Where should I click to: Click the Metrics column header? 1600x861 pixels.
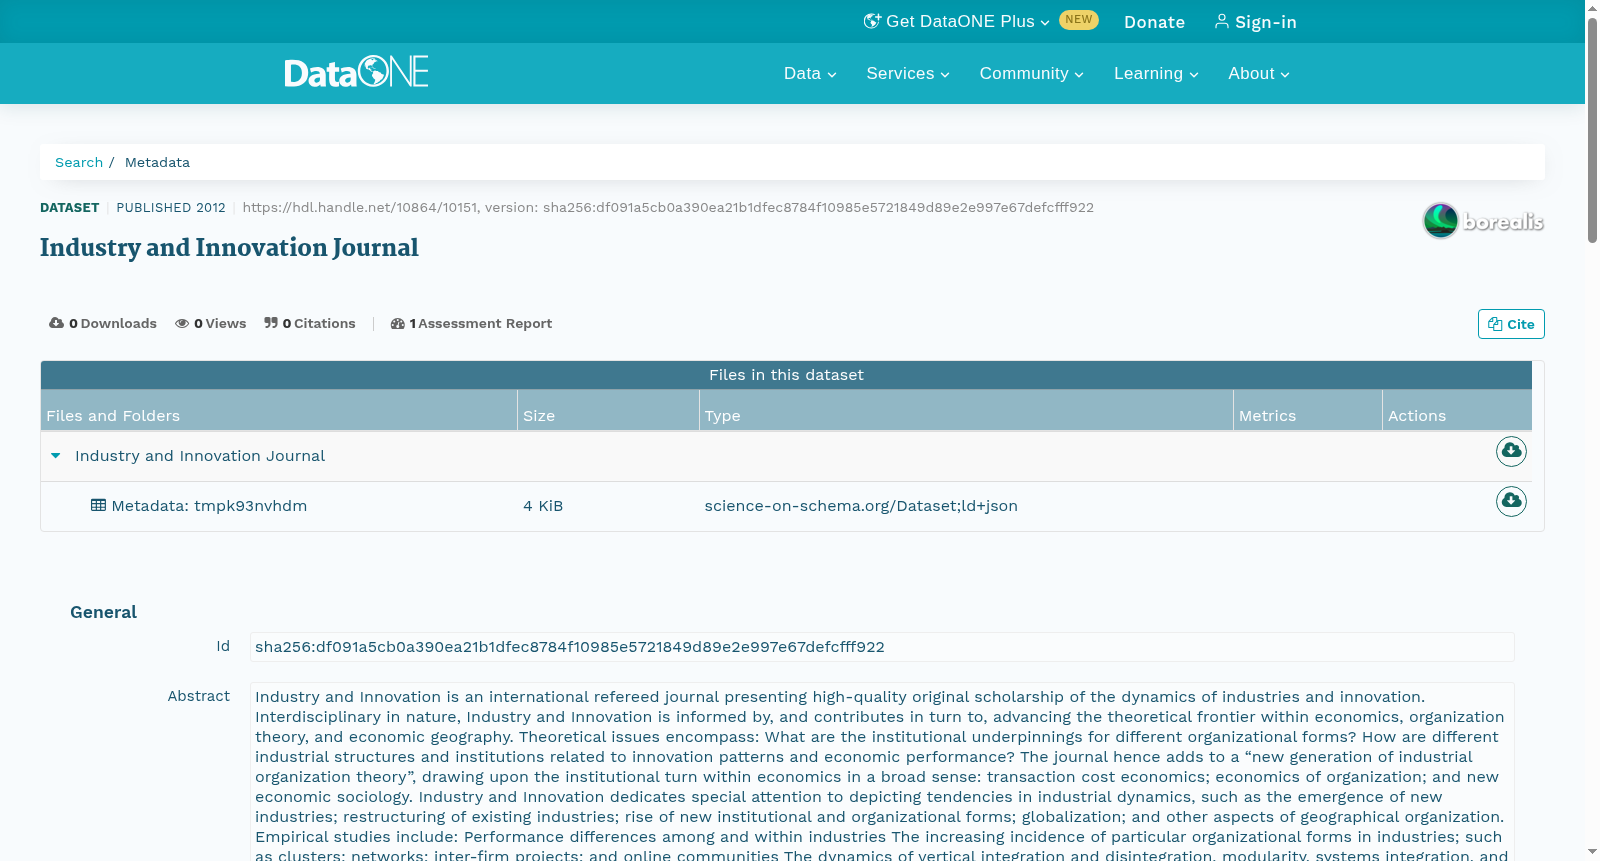1308,410
